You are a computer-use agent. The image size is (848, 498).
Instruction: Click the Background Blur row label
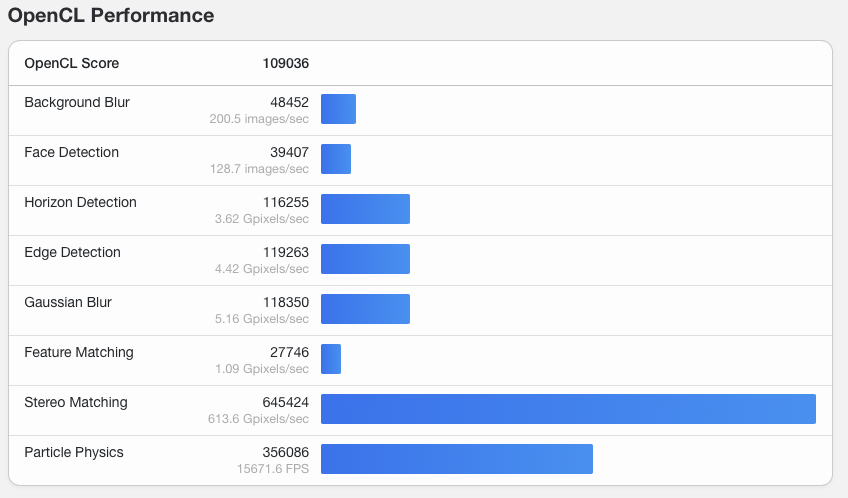coord(77,102)
